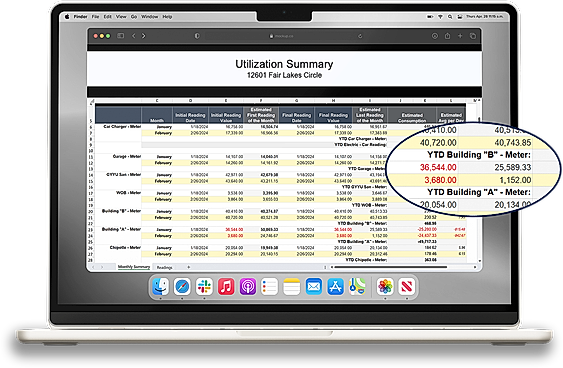This screenshot has height=368, width=563.
Task: Open Control Center in menu bar
Action: (460, 17)
